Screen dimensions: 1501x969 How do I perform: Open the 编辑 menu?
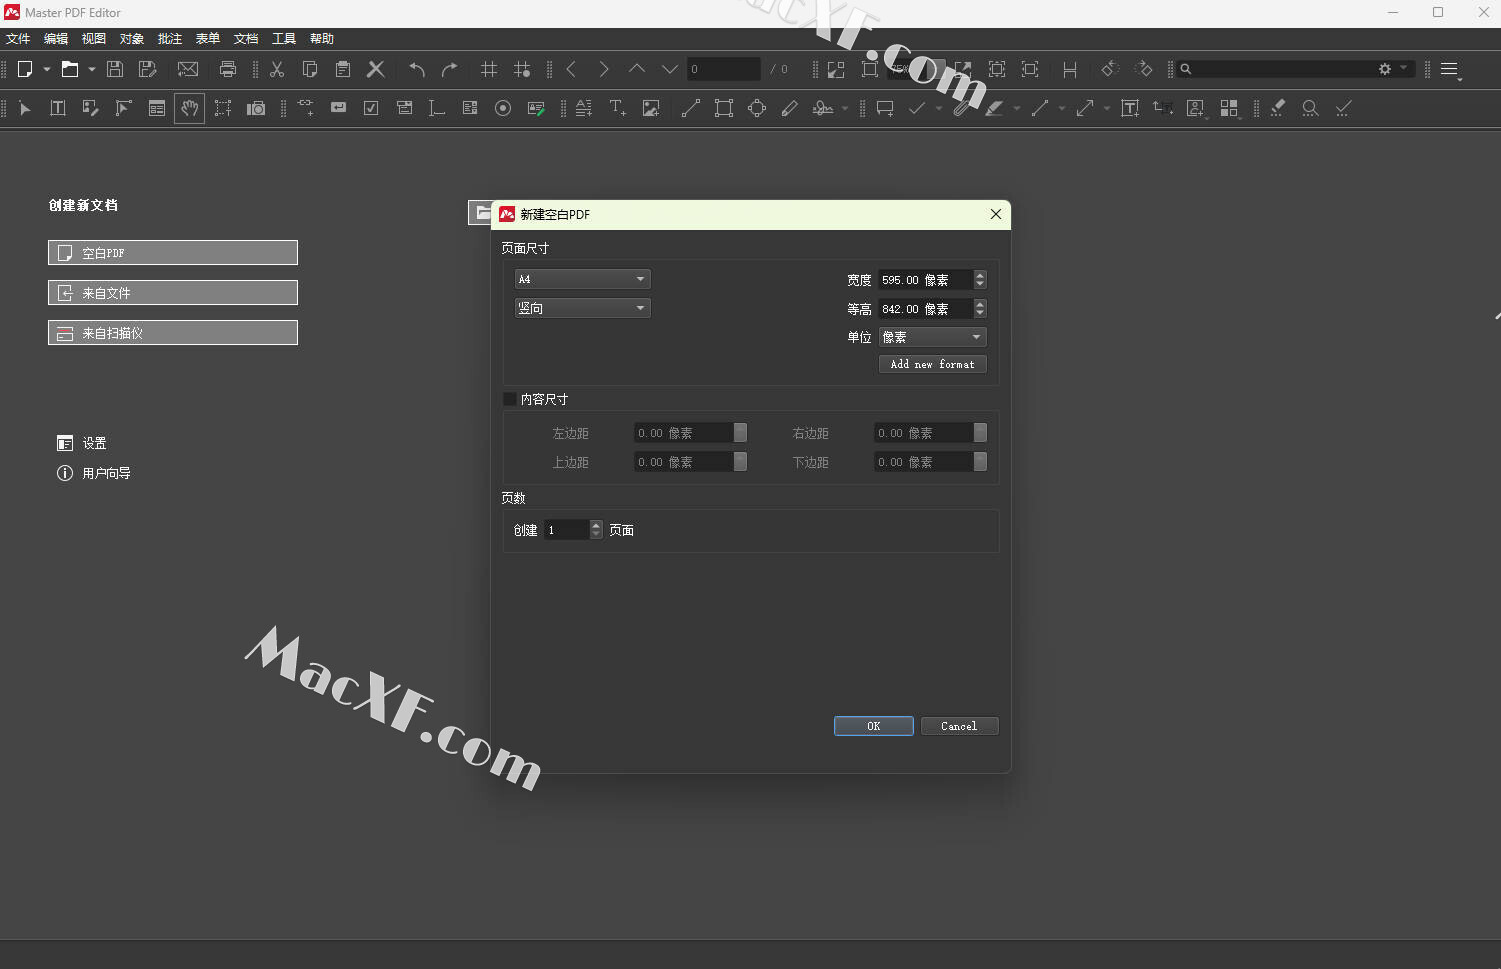pyautogui.click(x=56, y=38)
